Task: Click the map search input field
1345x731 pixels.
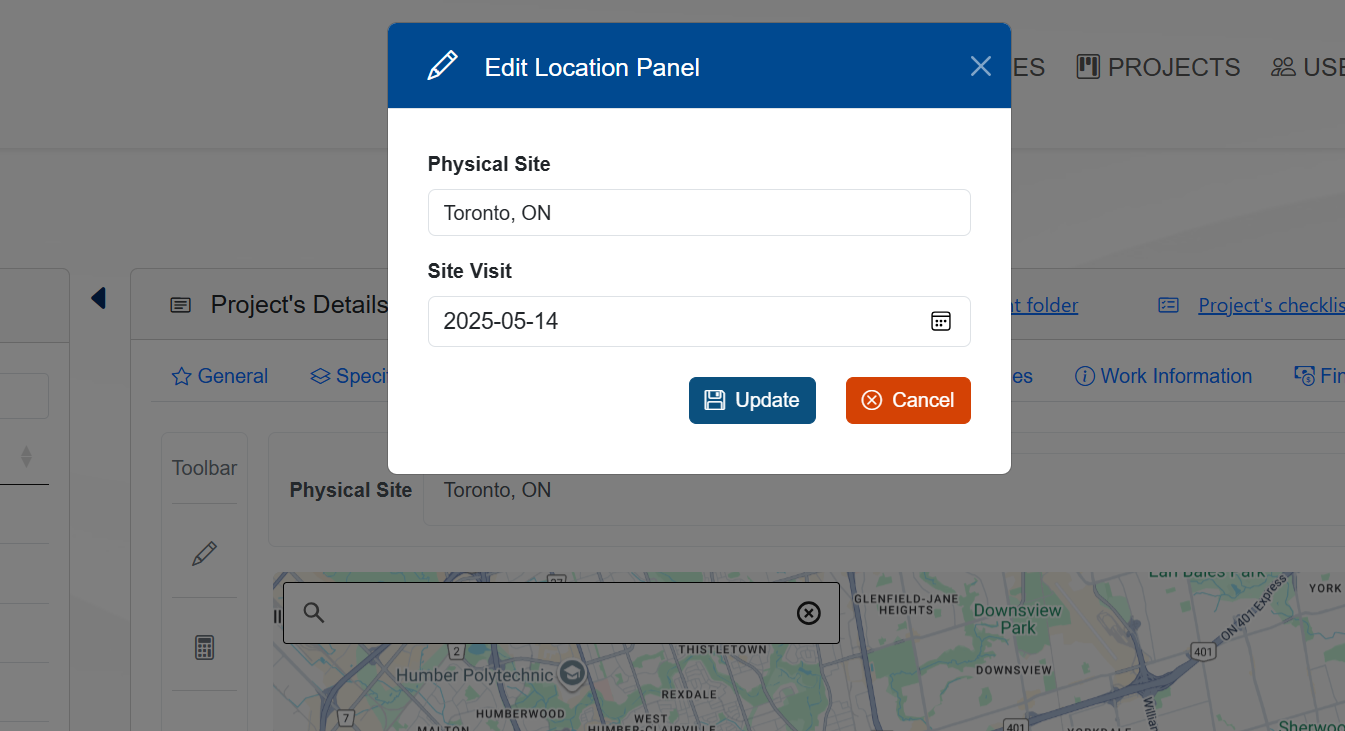Action: tap(560, 613)
